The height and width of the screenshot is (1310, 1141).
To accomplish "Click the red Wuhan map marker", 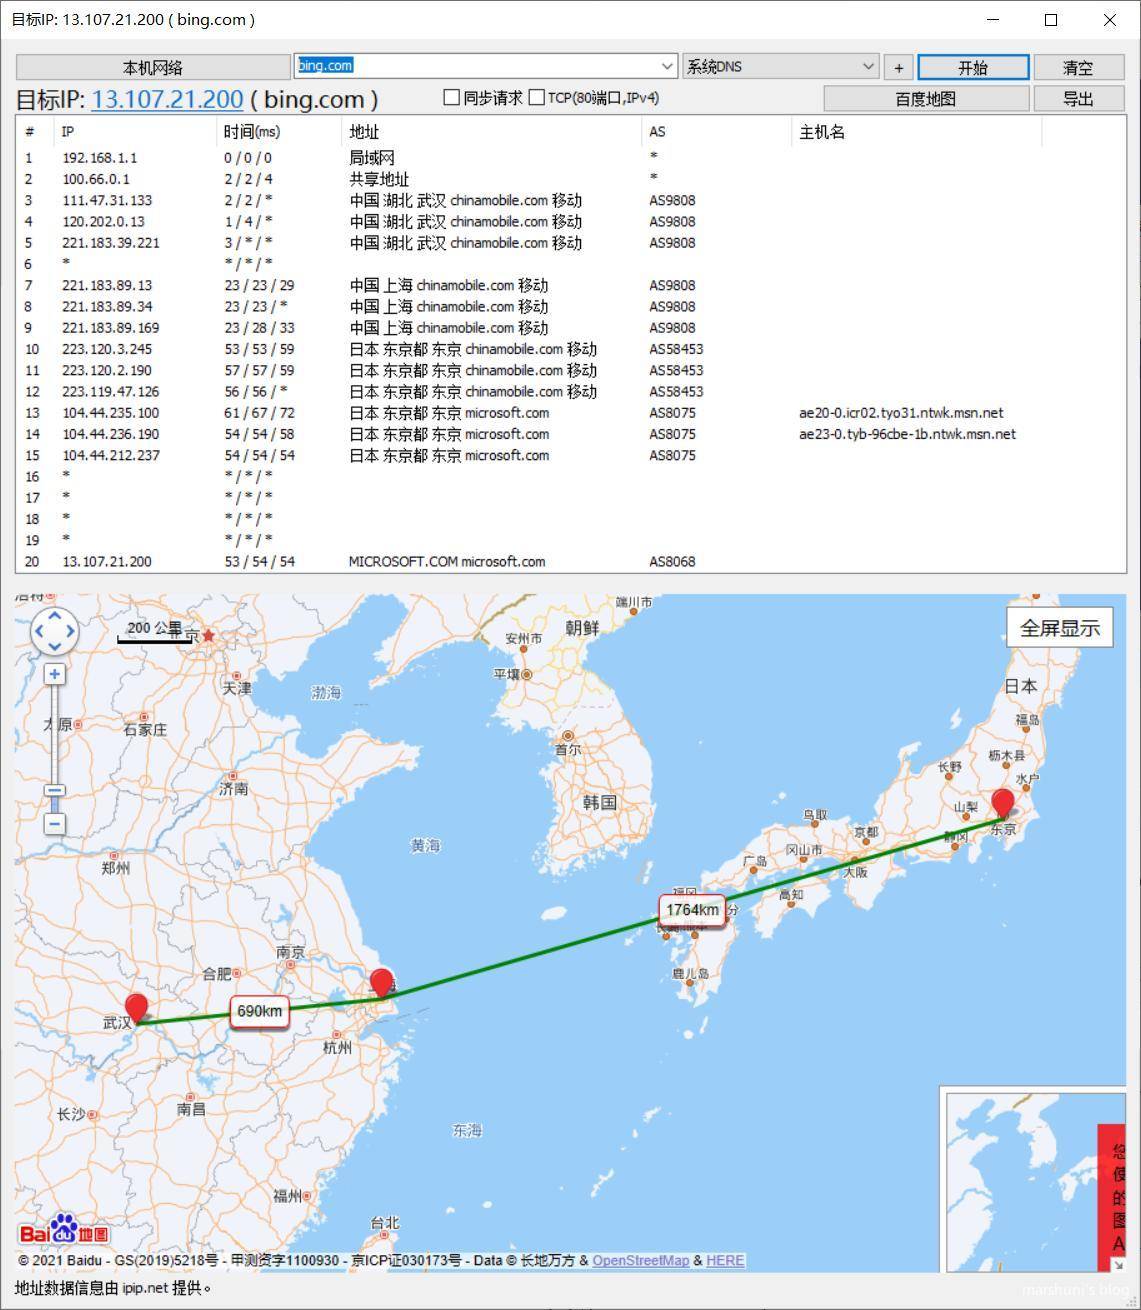I will pyautogui.click(x=136, y=1008).
